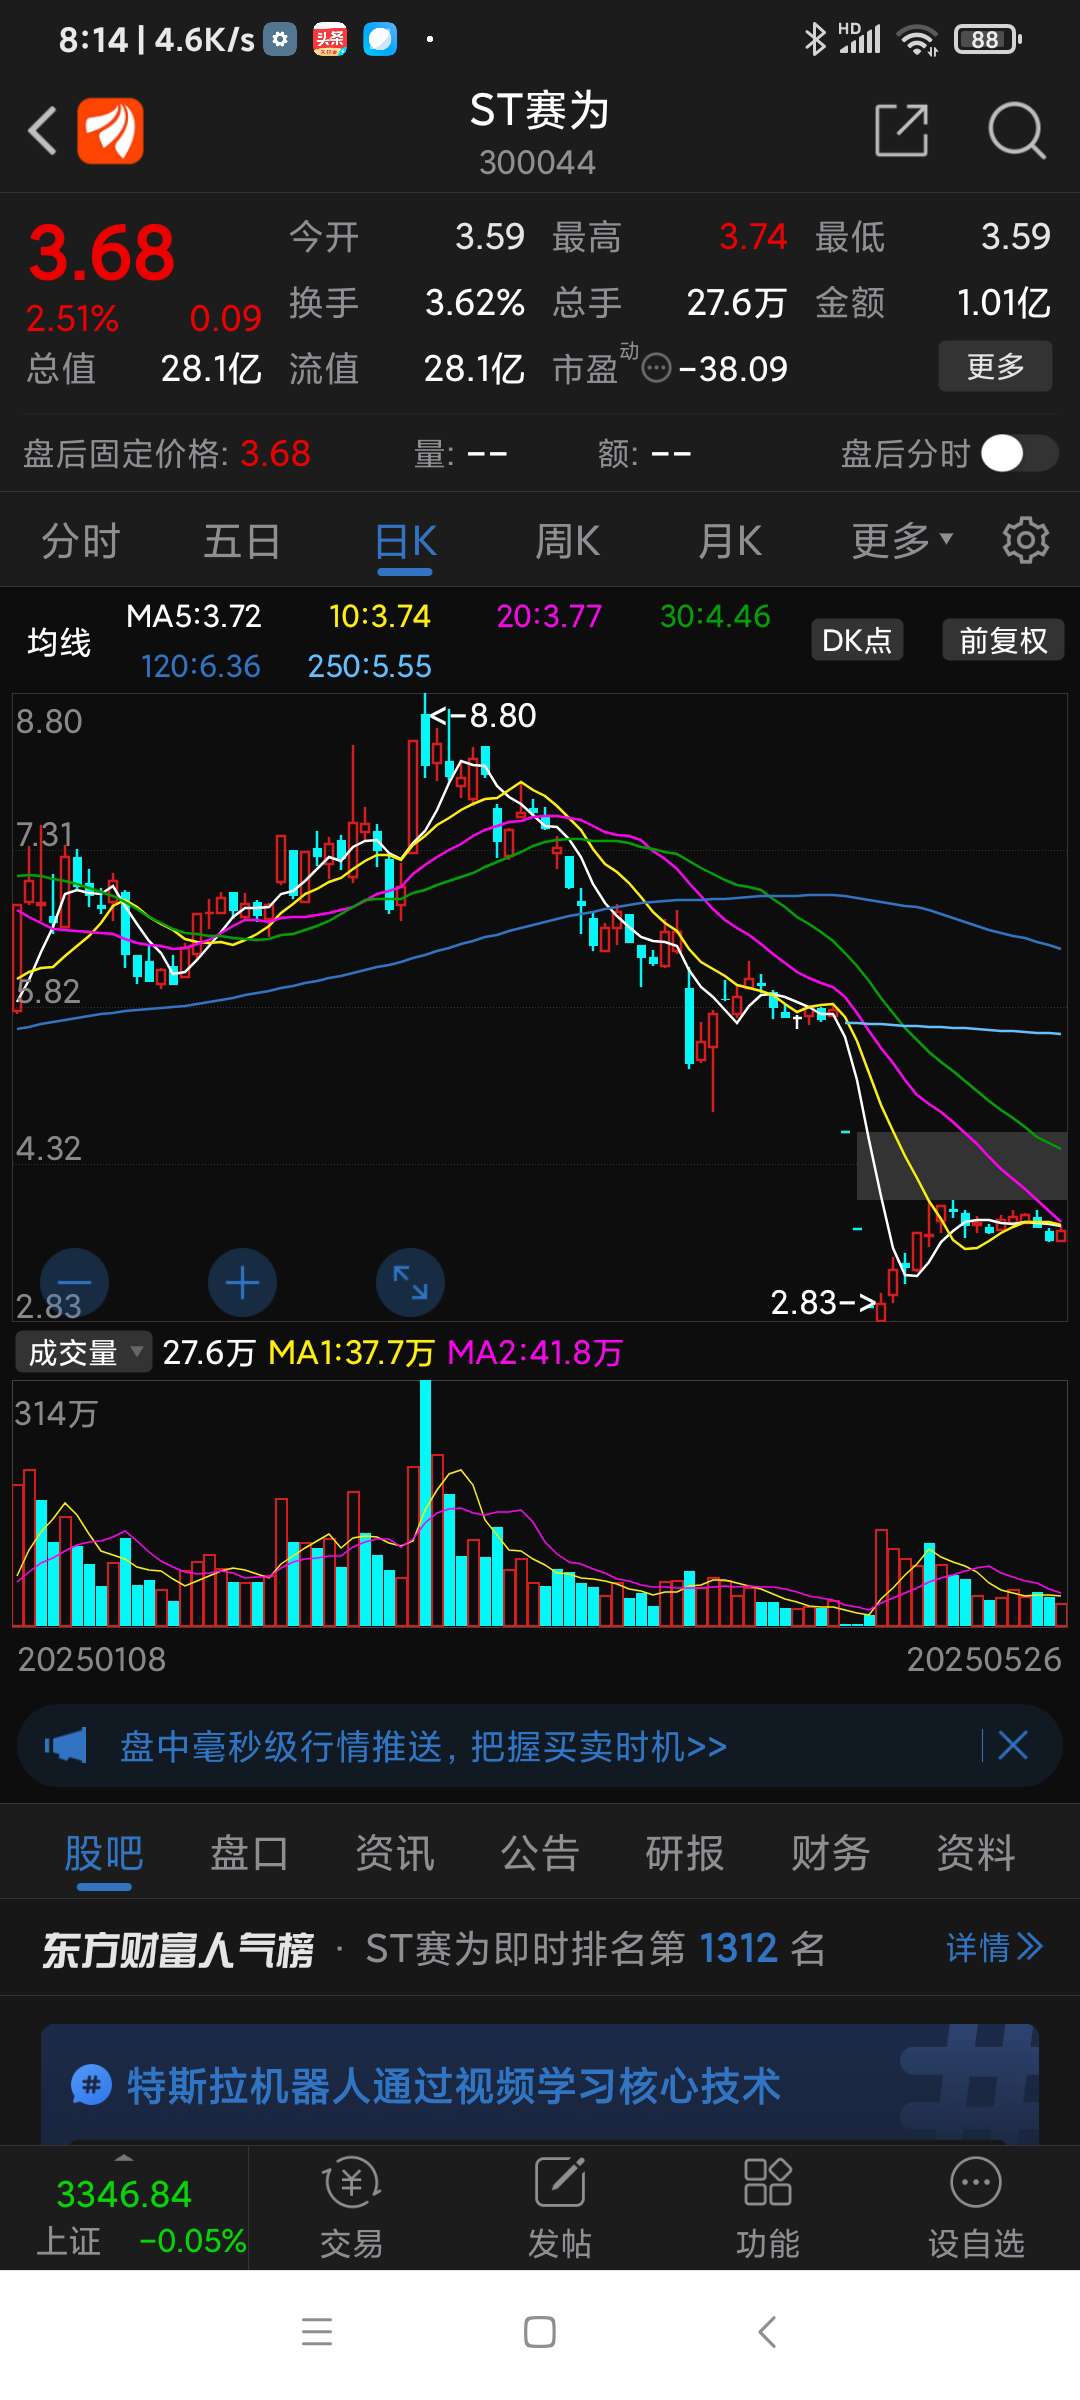Open the 资料 tab
This screenshot has width=1080, height=2400.
point(976,1853)
